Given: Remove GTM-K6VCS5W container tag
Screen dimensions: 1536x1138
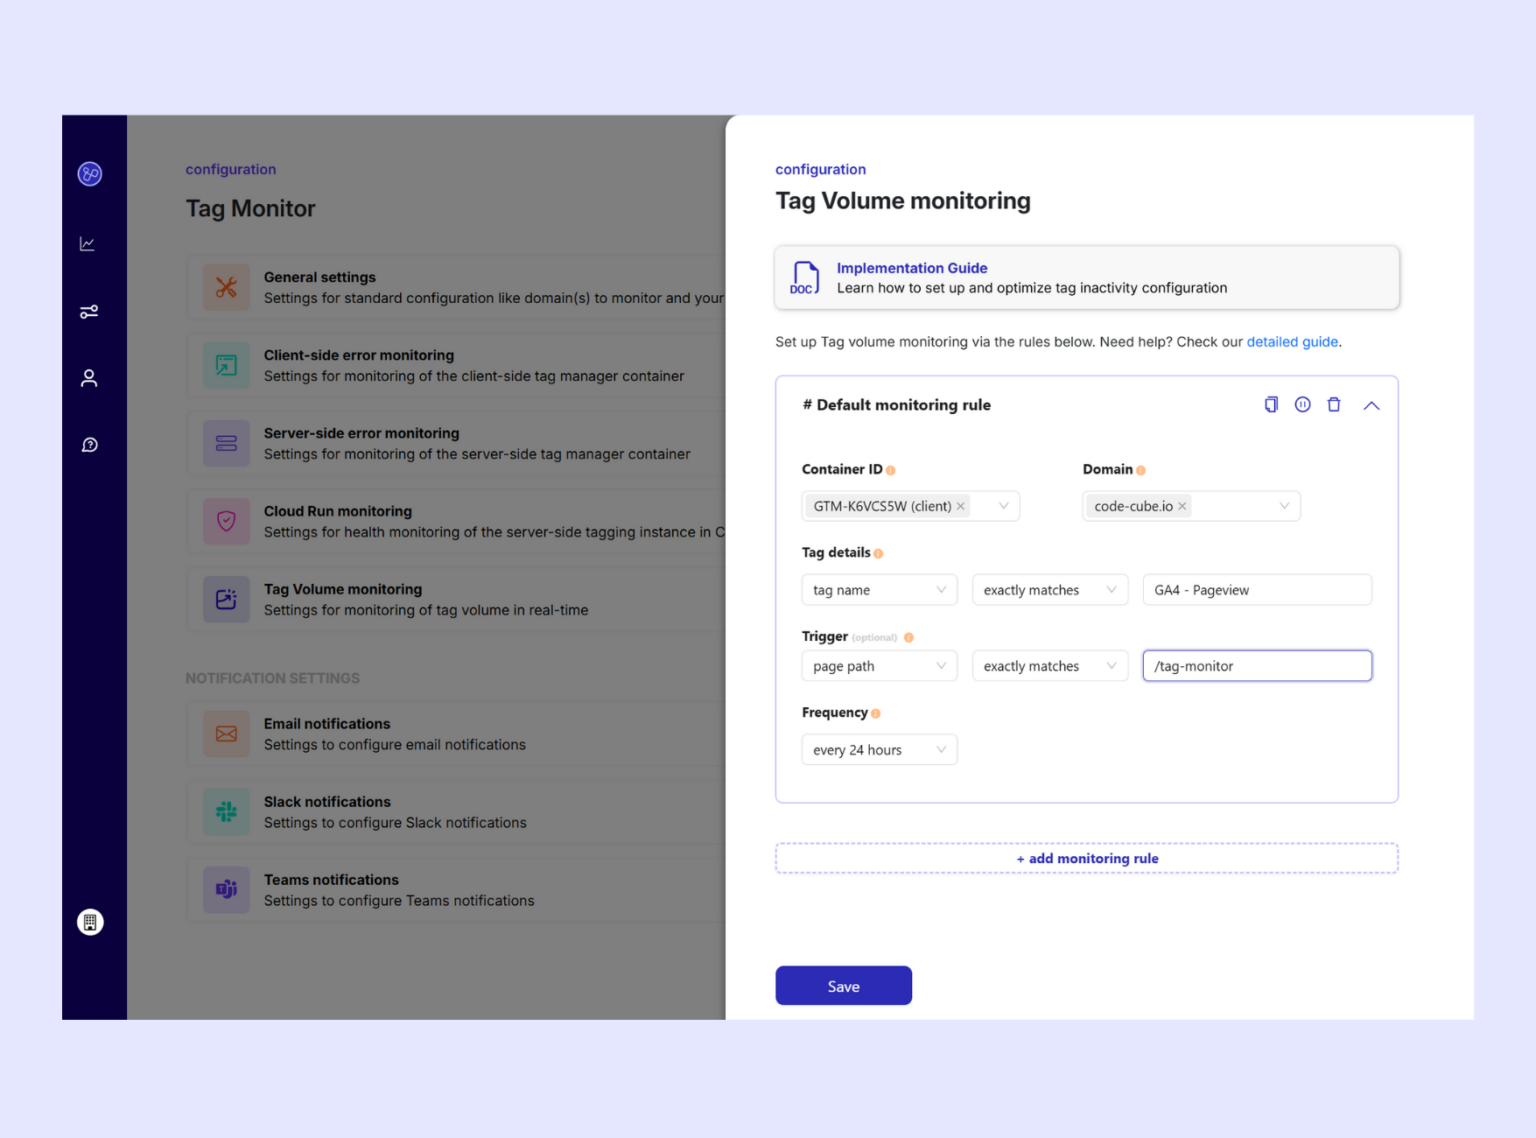Looking at the screenshot, I should coord(961,506).
